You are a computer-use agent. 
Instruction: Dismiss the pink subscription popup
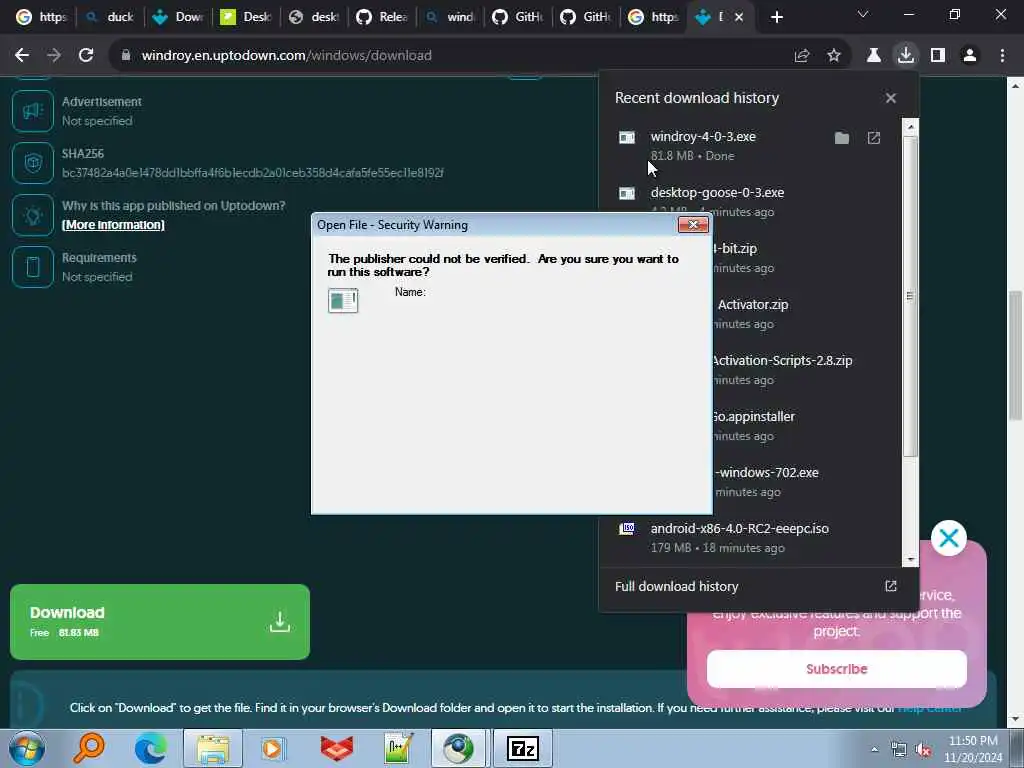tap(948, 538)
